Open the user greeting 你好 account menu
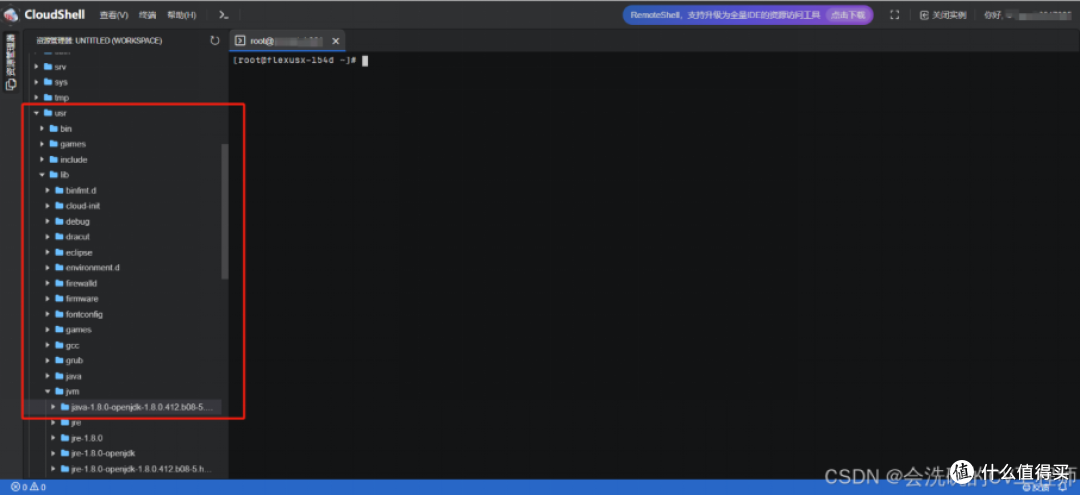 point(1027,14)
